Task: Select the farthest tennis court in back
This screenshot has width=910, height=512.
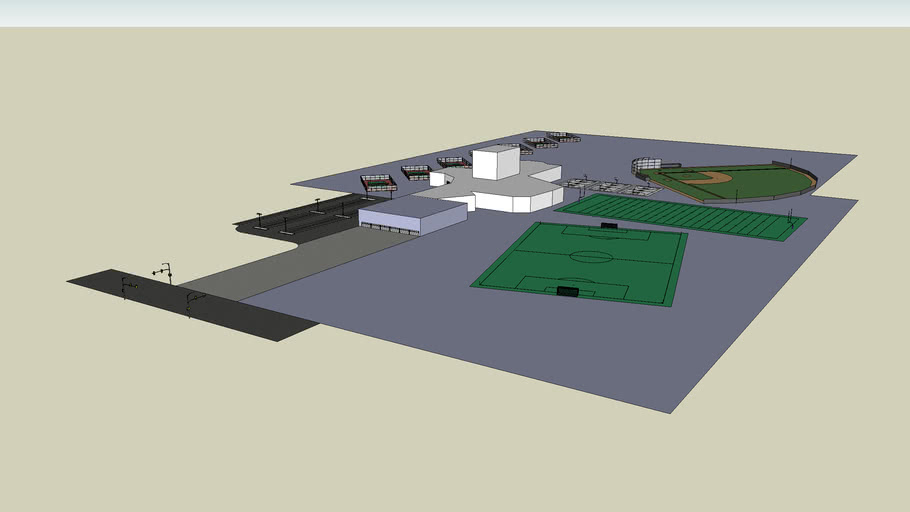Action: coord(563,137)
